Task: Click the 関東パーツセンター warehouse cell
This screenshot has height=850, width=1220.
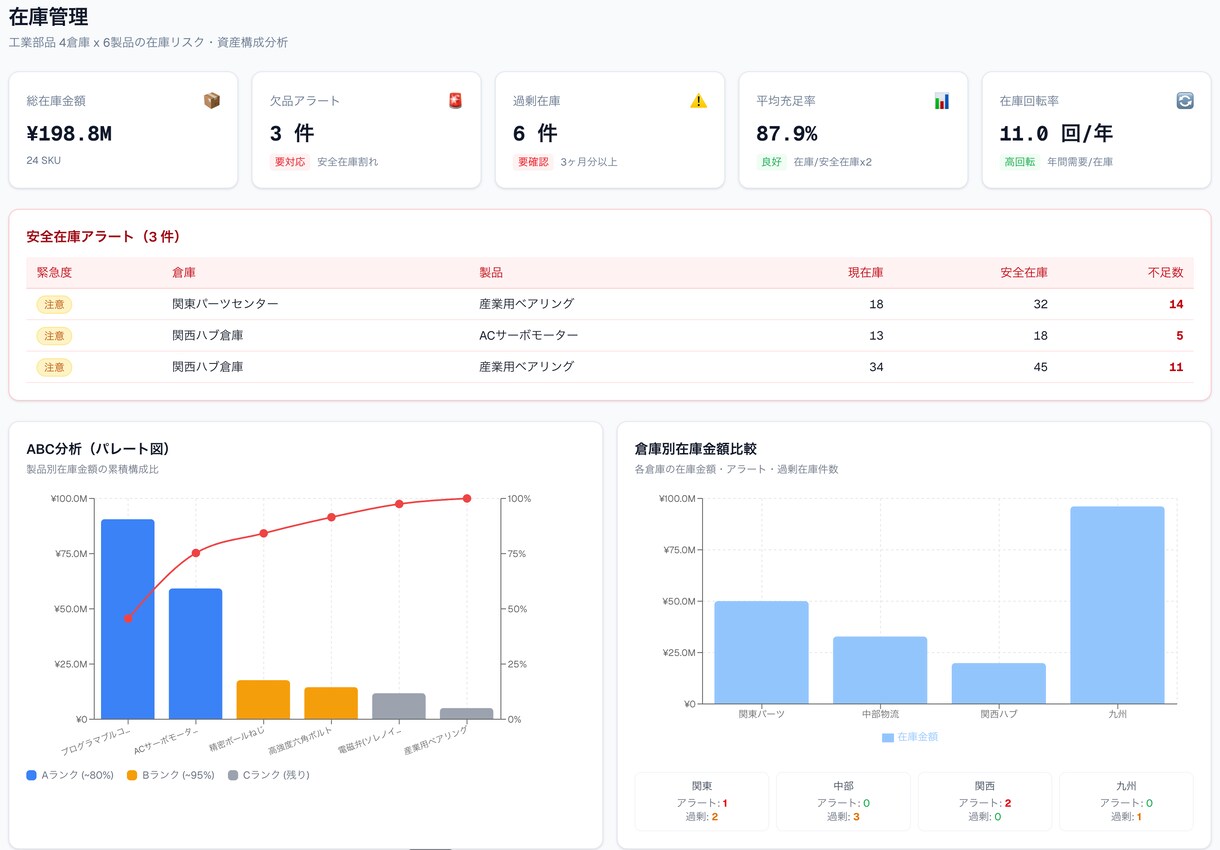Action: tap(225, 304)
